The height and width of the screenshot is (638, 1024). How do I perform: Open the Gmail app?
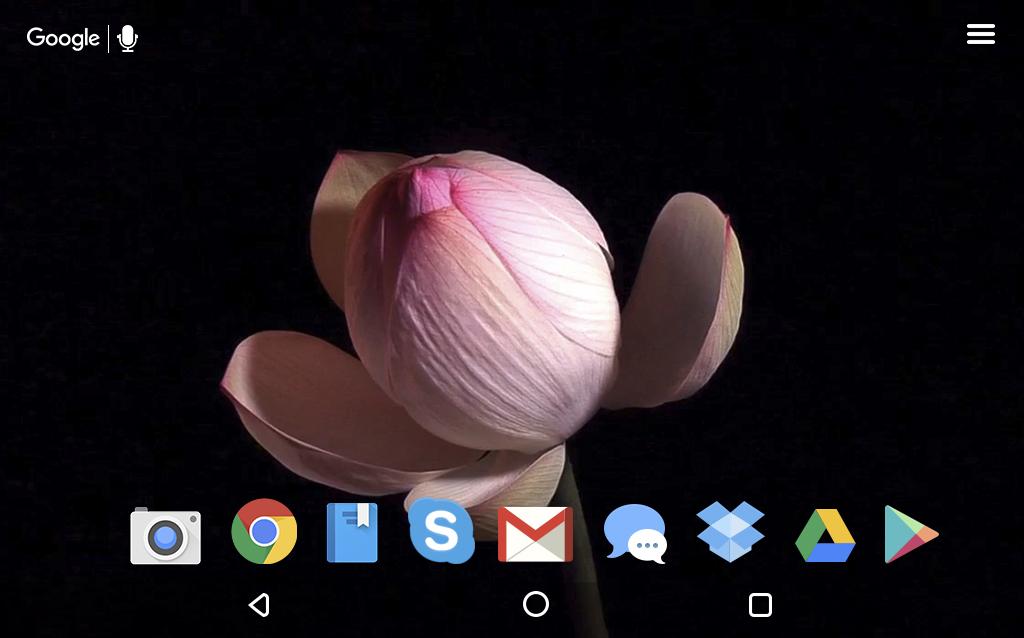click(536, 534)
